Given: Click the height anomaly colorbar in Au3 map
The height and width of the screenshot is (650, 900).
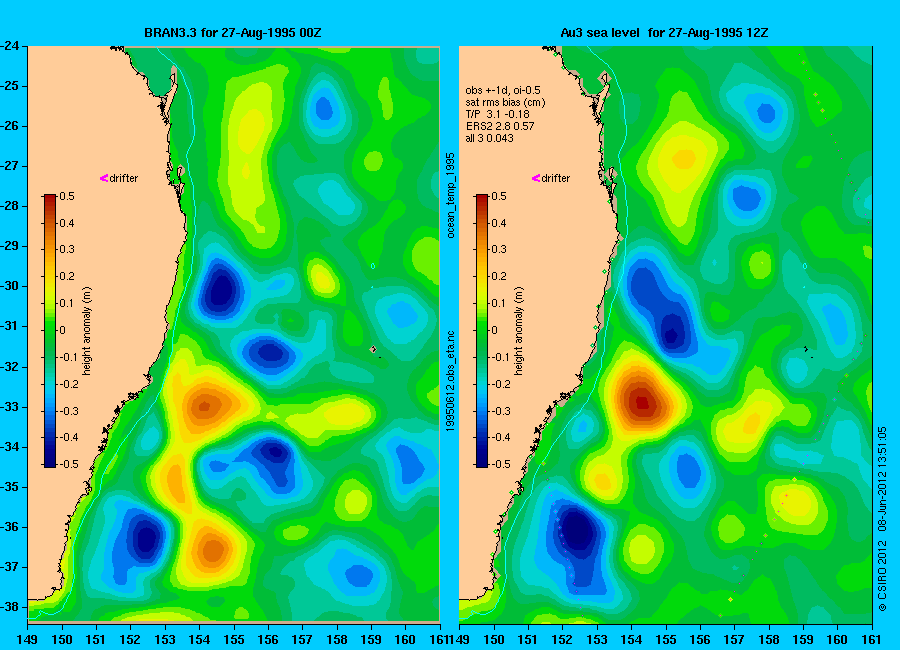Looking at the screenshot, I should click(482, 331).
